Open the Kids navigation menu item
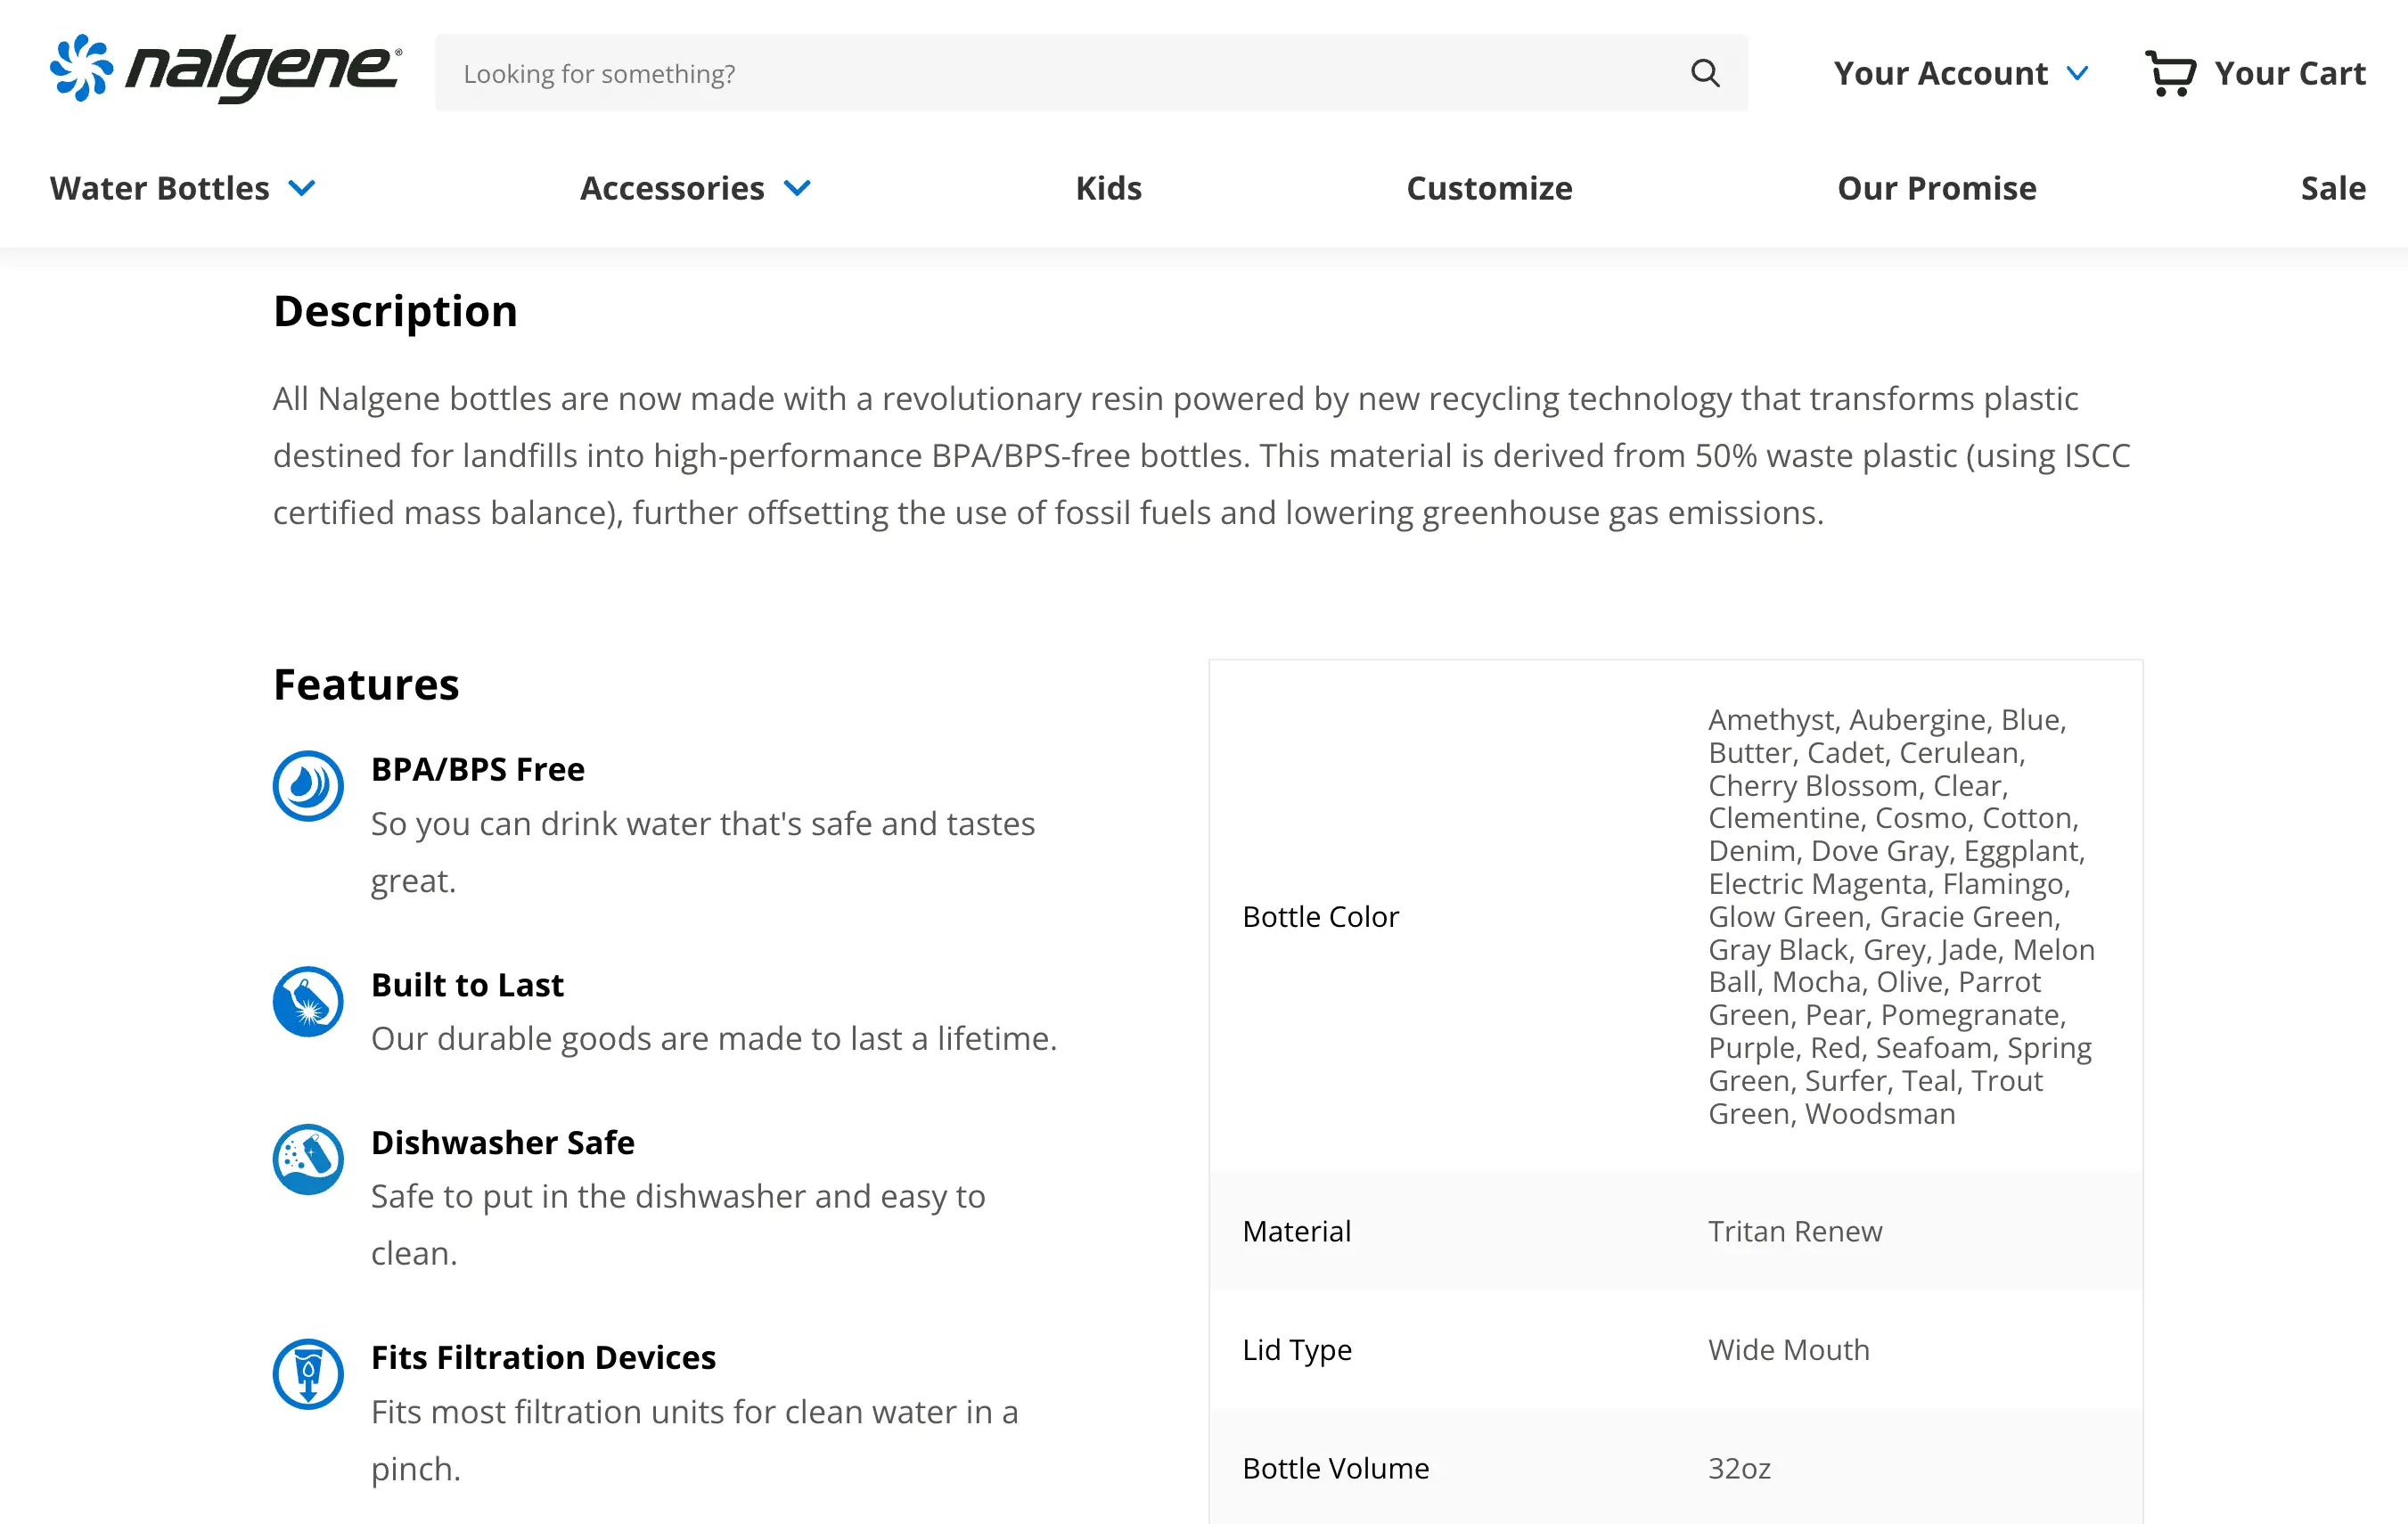2408x1524 pixels. (x=1108, y=188)
